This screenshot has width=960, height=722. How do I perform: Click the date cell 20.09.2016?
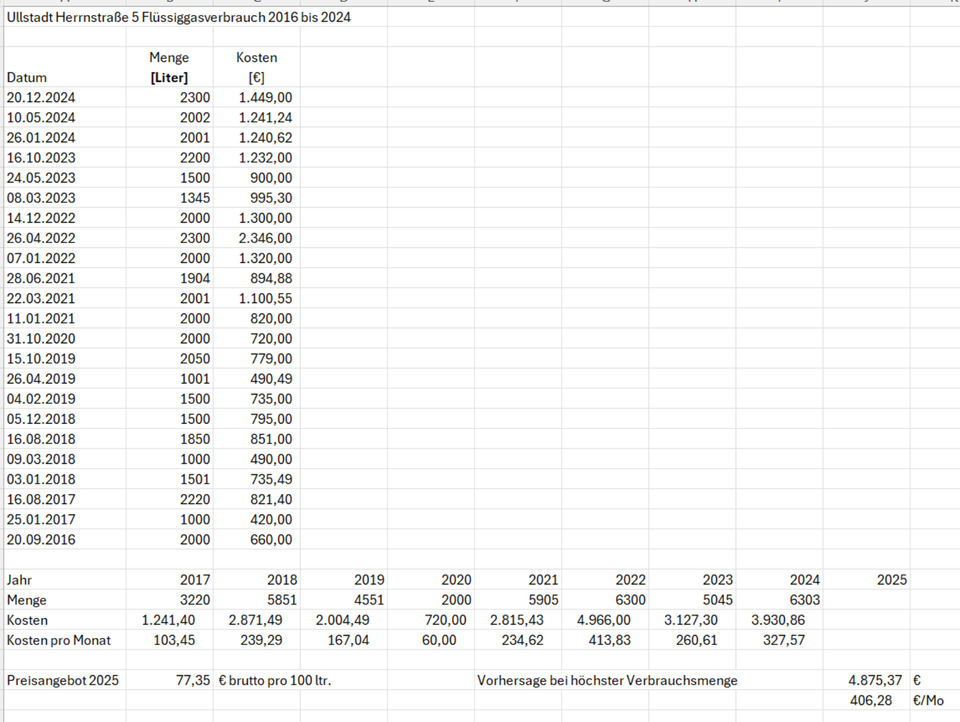41,539
